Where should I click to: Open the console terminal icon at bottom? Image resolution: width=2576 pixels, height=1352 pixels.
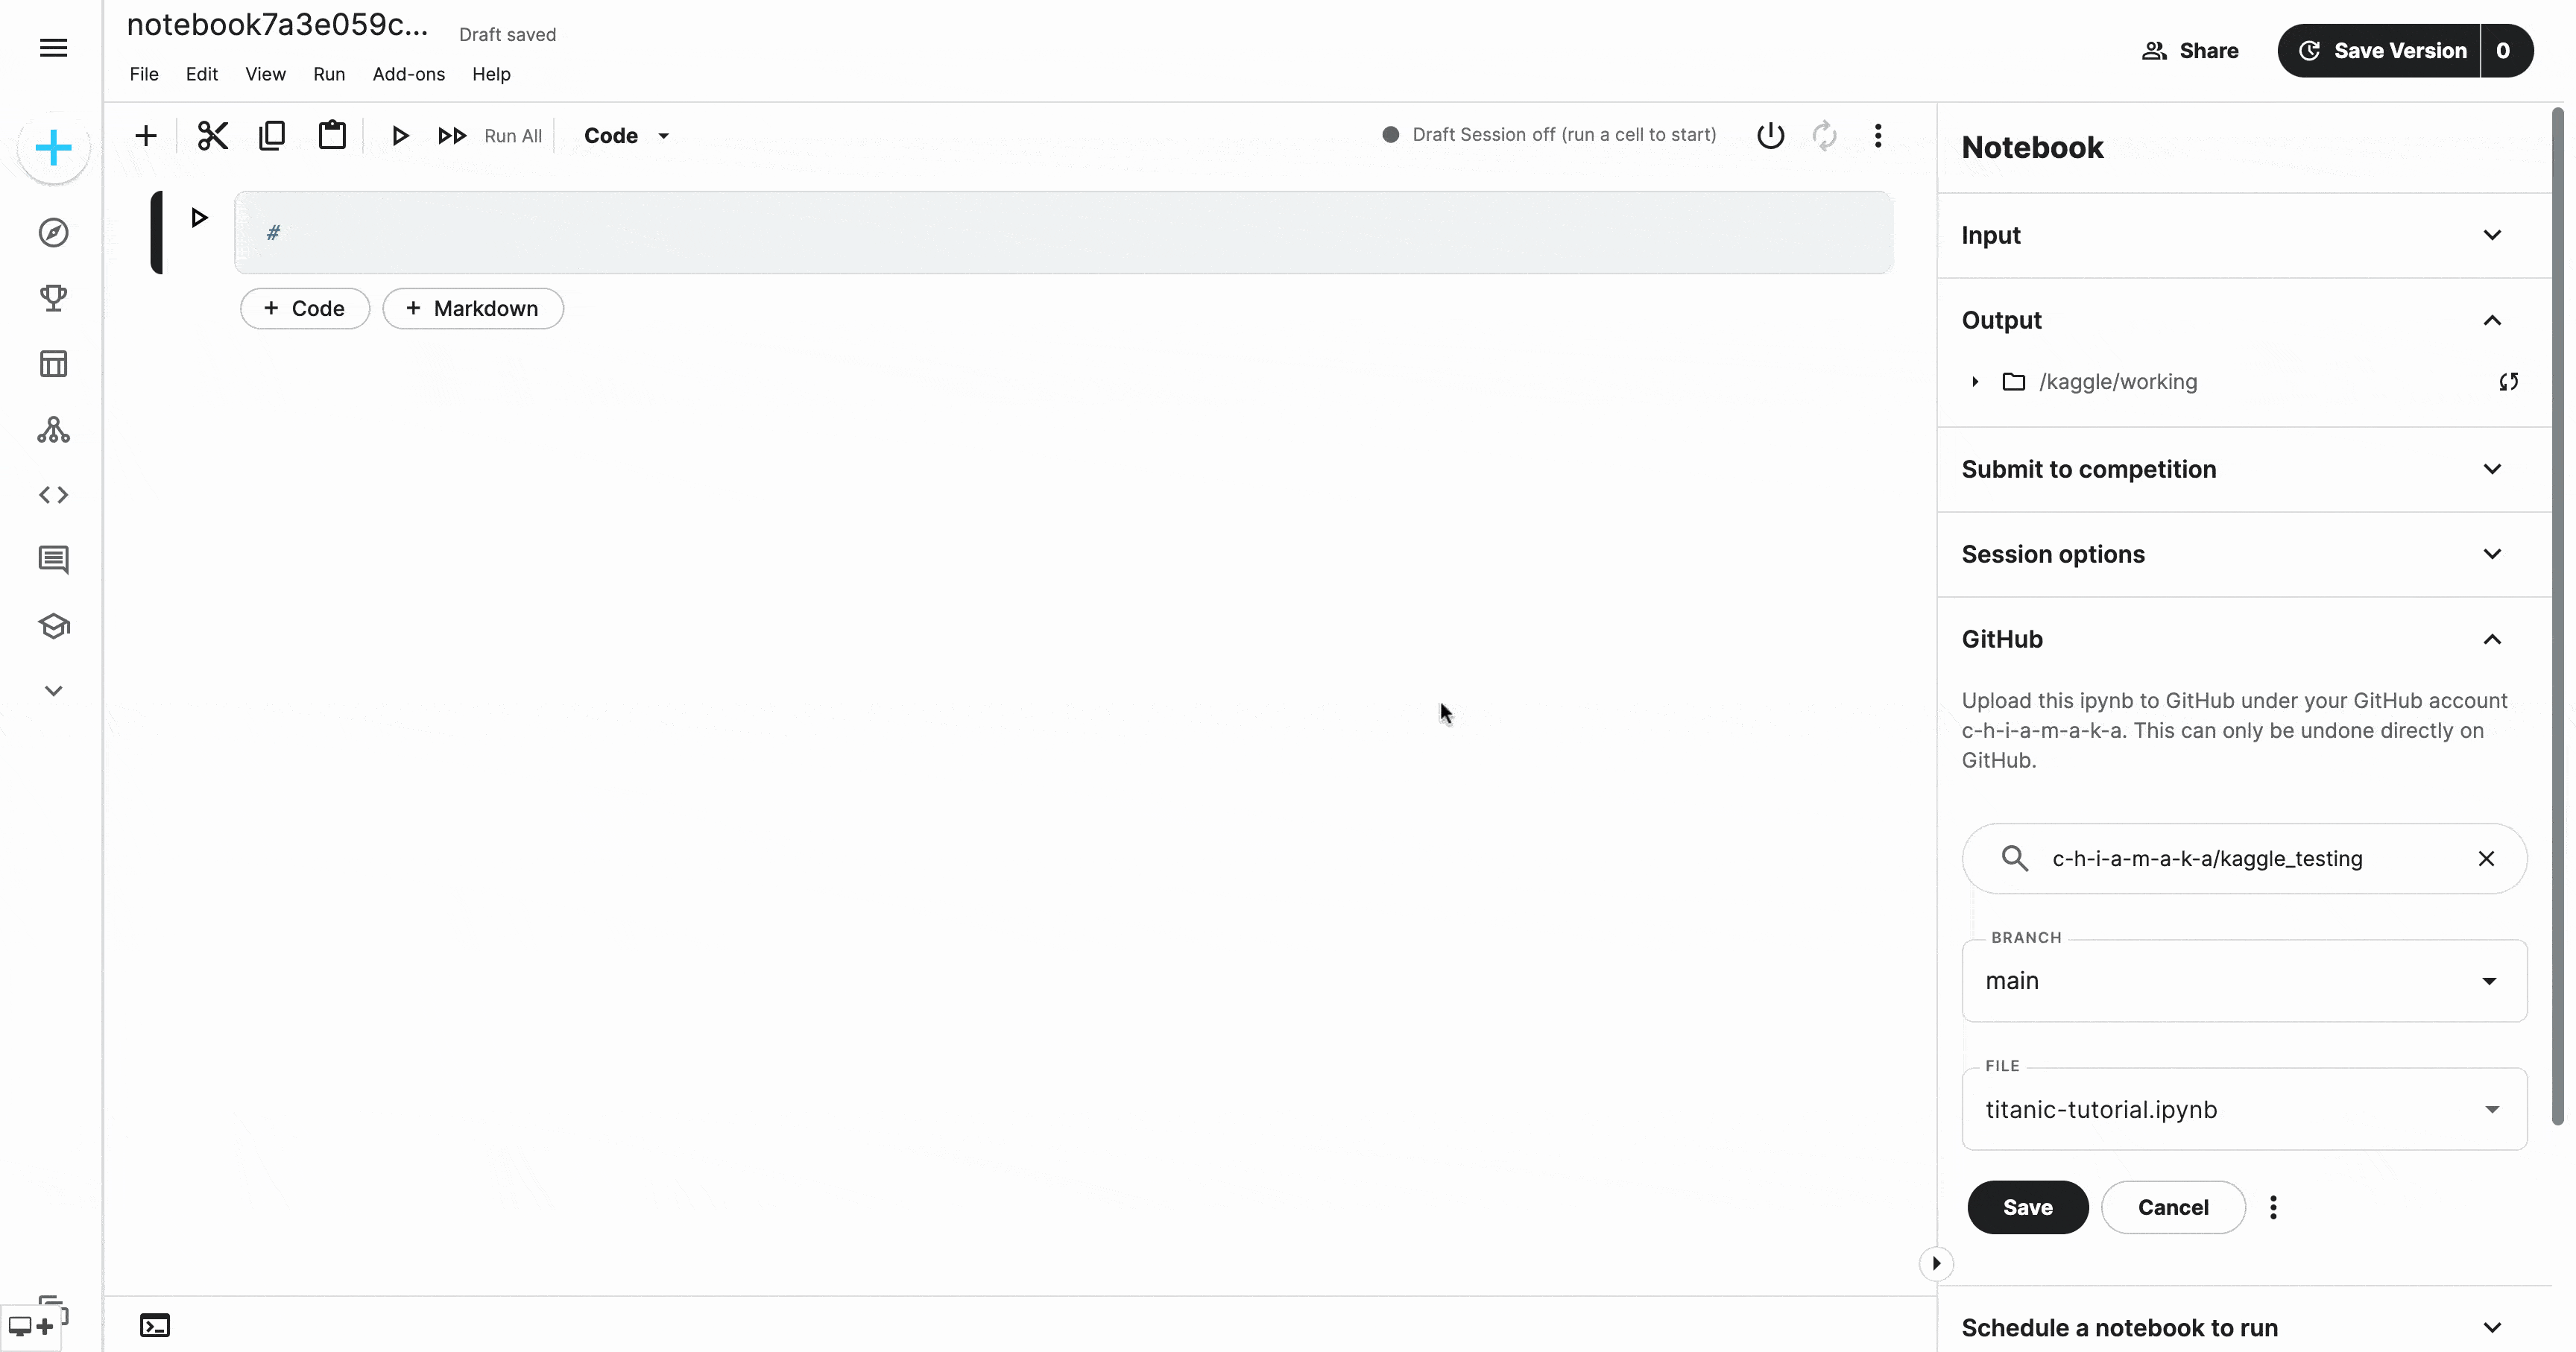tap(154, 1326)
